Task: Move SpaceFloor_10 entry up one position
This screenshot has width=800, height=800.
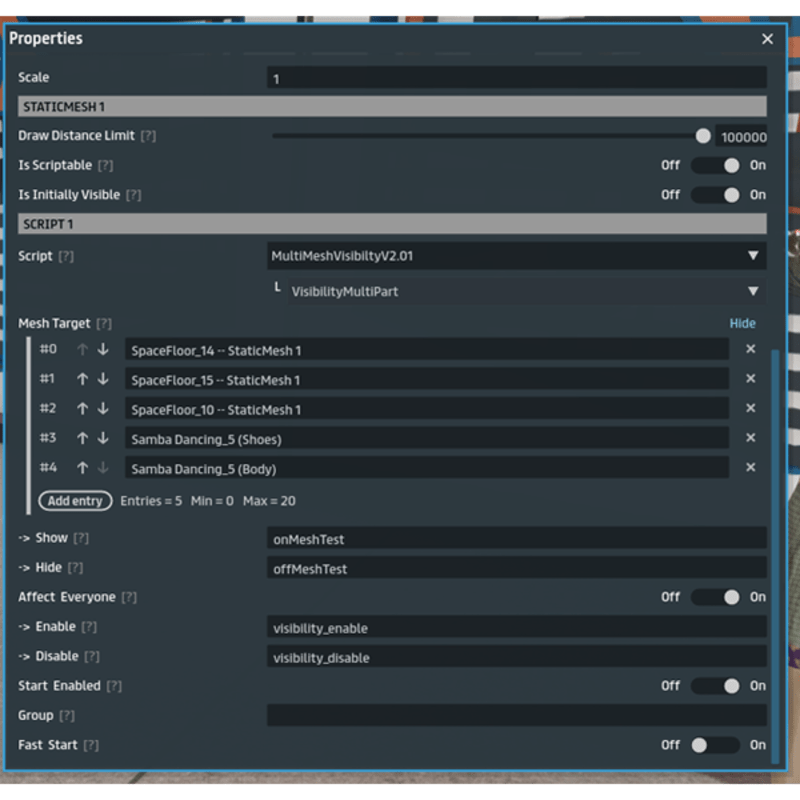Action: (83, 409)
